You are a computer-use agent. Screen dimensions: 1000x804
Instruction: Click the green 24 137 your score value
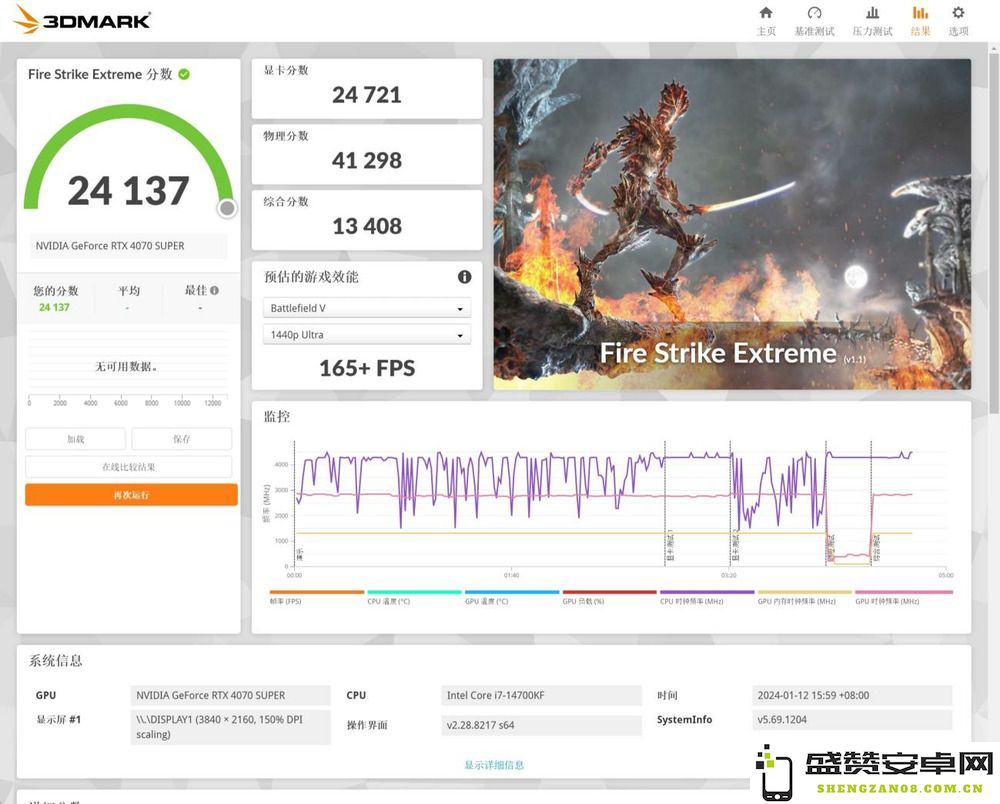pos(54,307)
